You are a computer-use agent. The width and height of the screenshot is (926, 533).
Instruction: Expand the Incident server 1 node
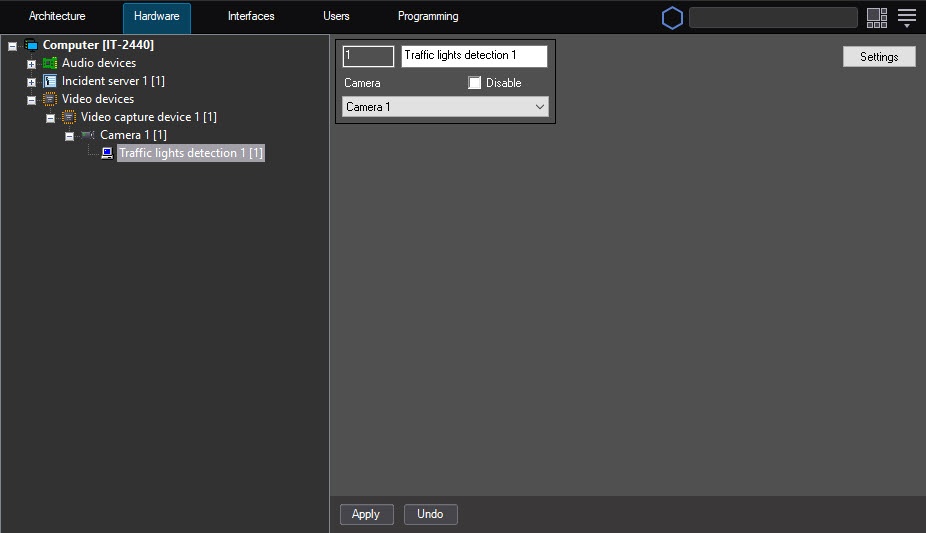click(31, 82)
